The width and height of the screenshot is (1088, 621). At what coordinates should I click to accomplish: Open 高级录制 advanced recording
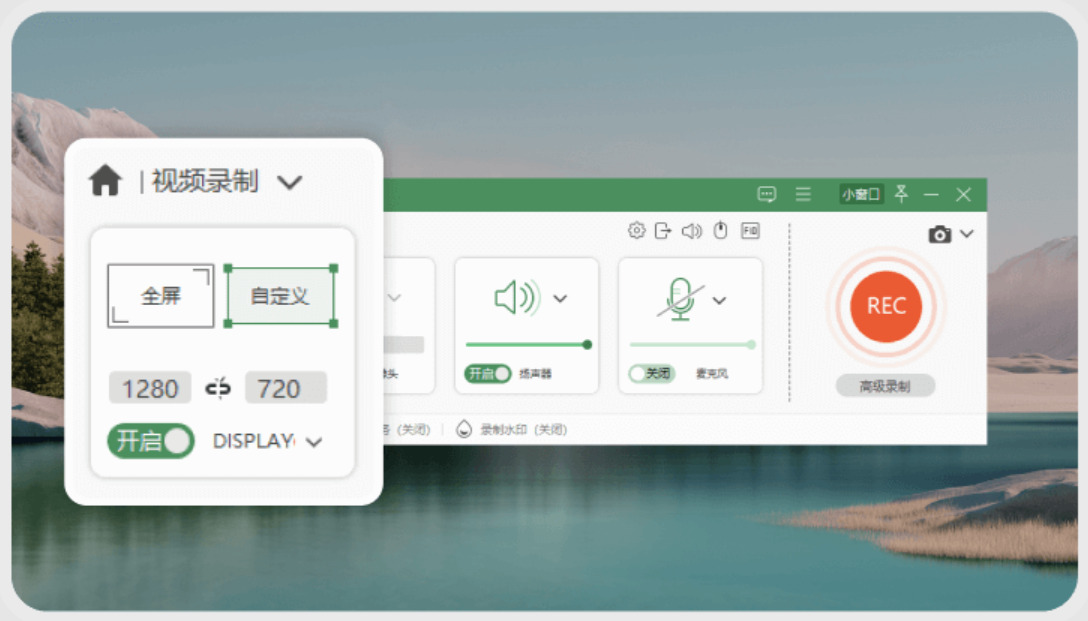[x=885, y=386]
